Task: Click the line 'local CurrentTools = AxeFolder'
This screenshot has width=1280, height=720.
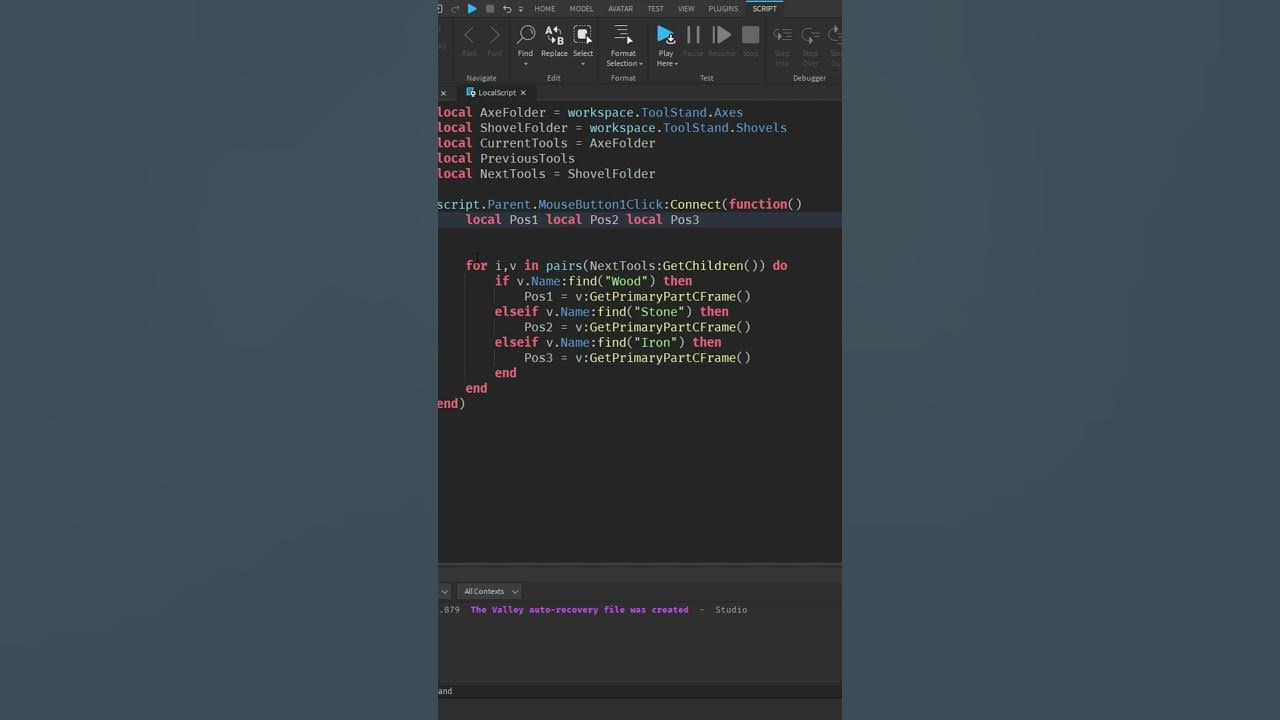Action: click(546, 143)
